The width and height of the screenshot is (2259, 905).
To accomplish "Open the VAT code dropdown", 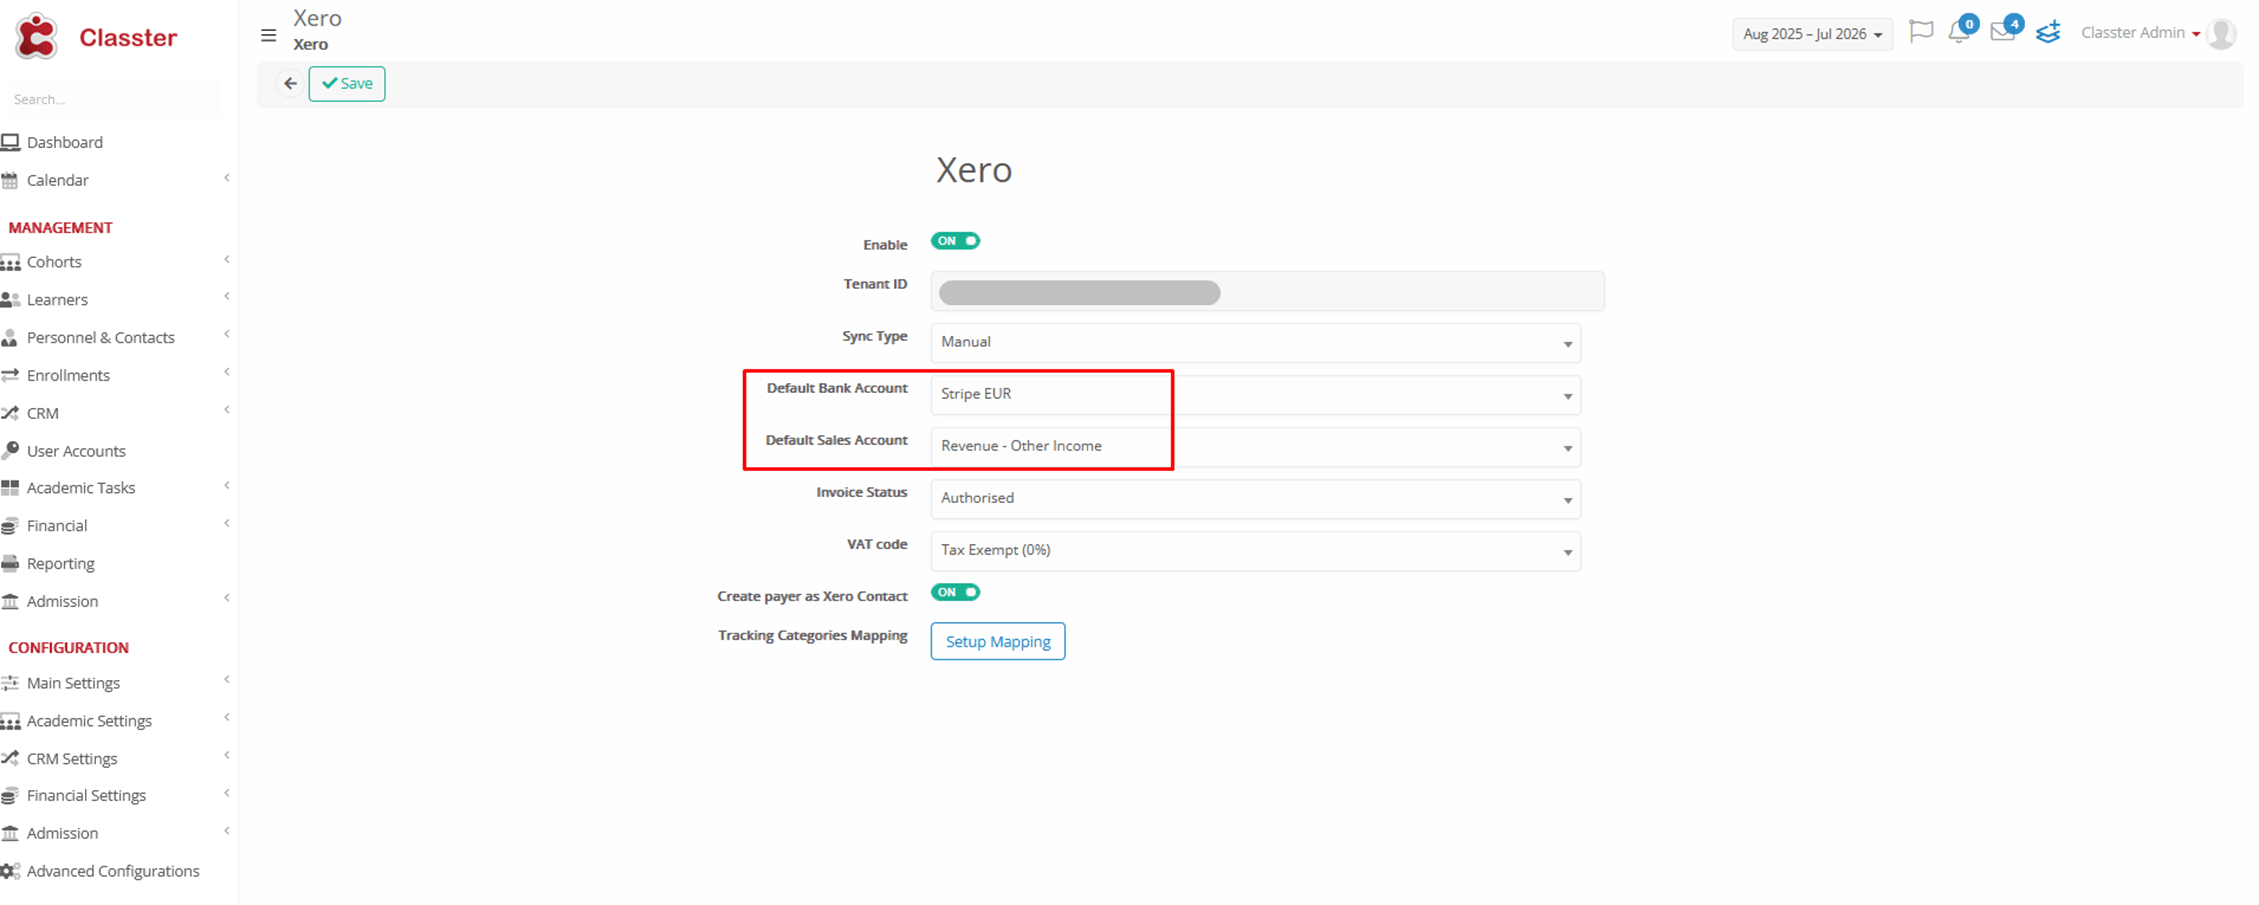I will pos(1255,551).
